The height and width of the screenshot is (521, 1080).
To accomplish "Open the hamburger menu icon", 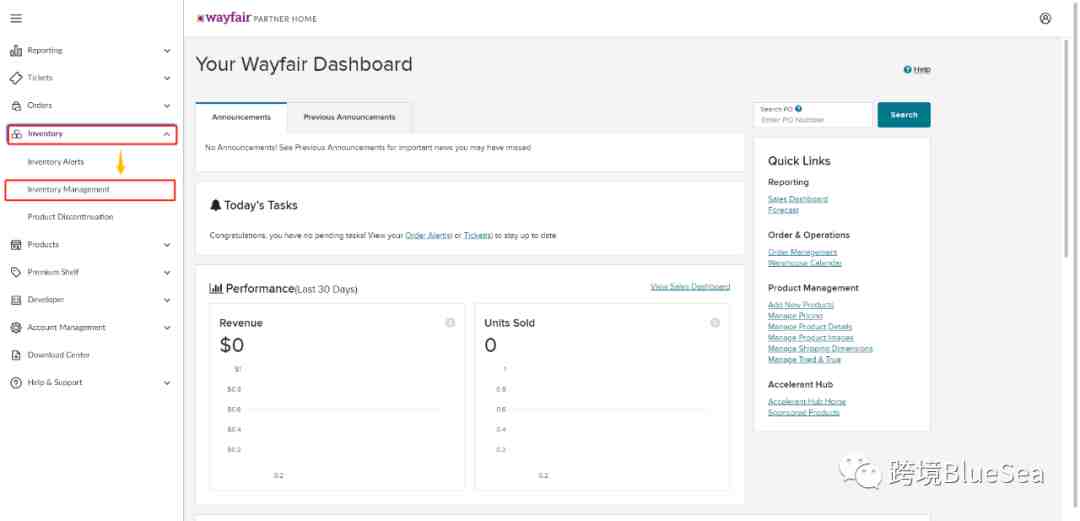I will [x=16, y=19].
